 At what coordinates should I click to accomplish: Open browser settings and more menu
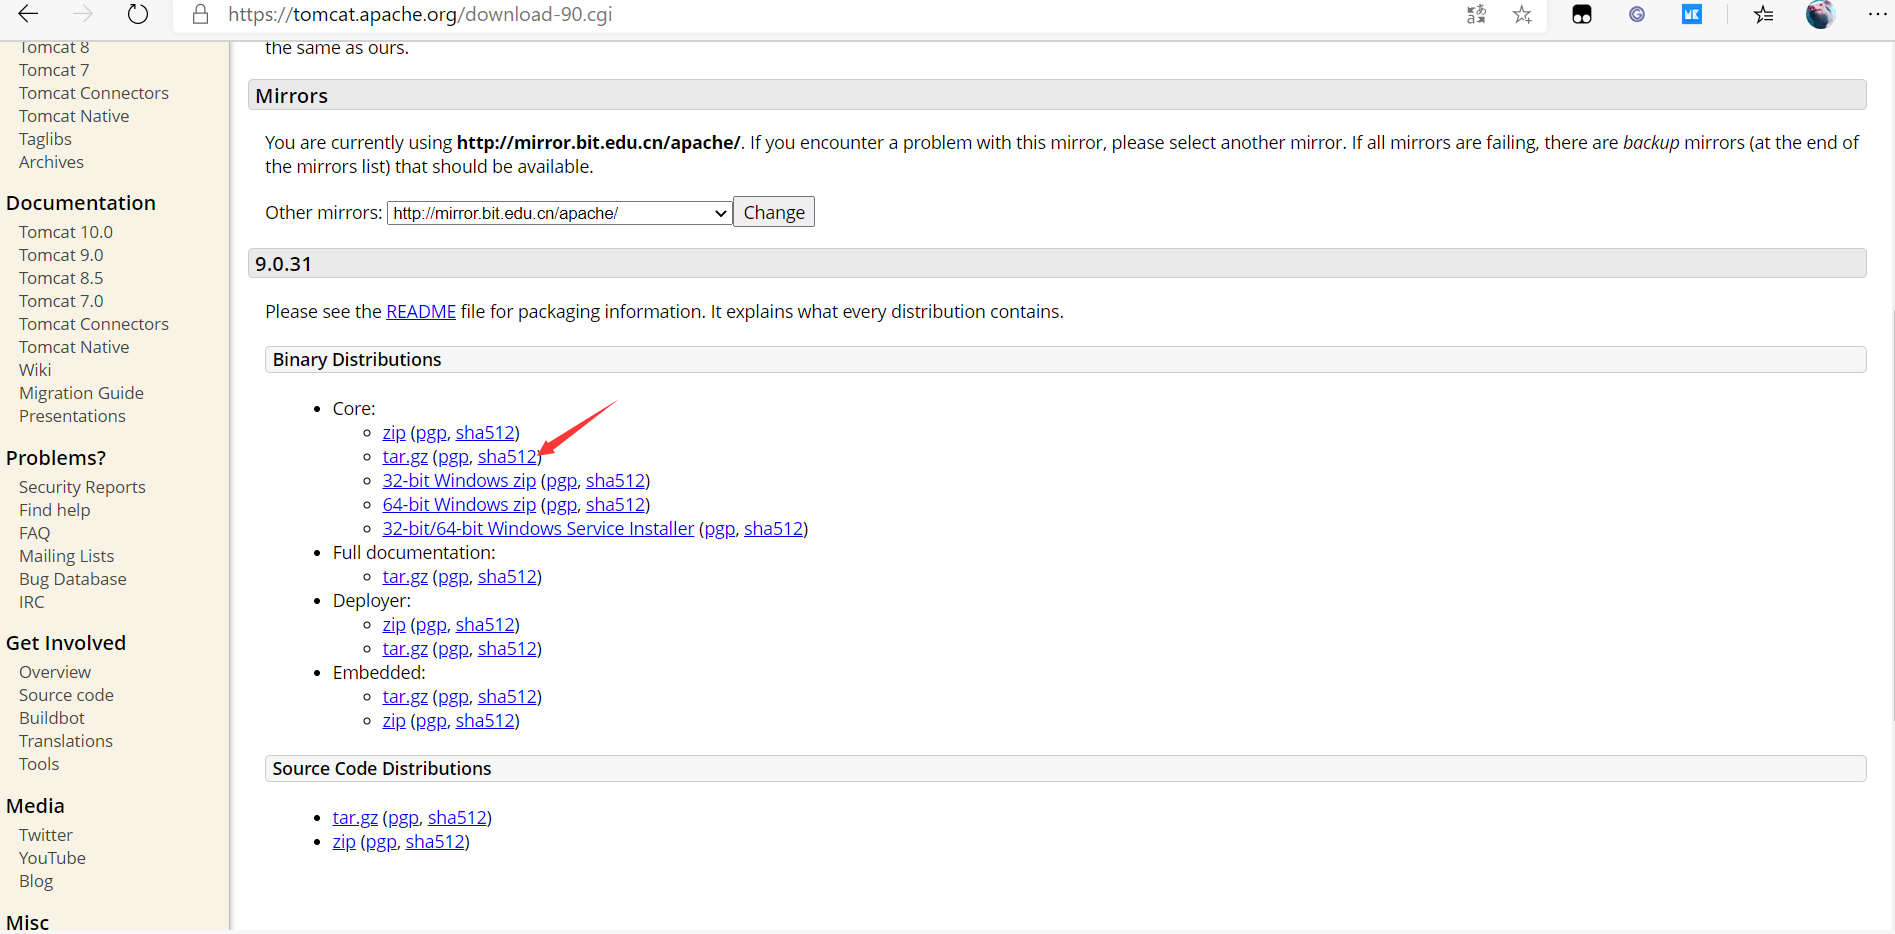(1877, 14)
